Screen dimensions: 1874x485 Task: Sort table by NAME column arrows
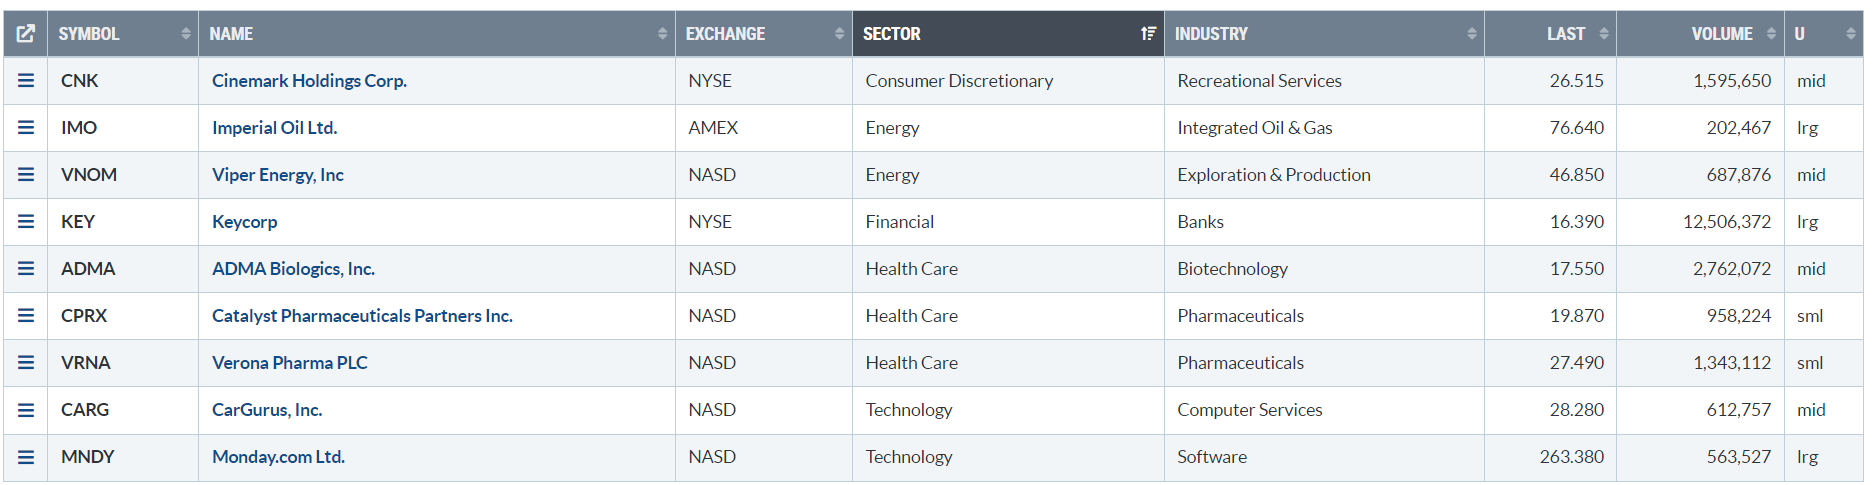point(662,34)
